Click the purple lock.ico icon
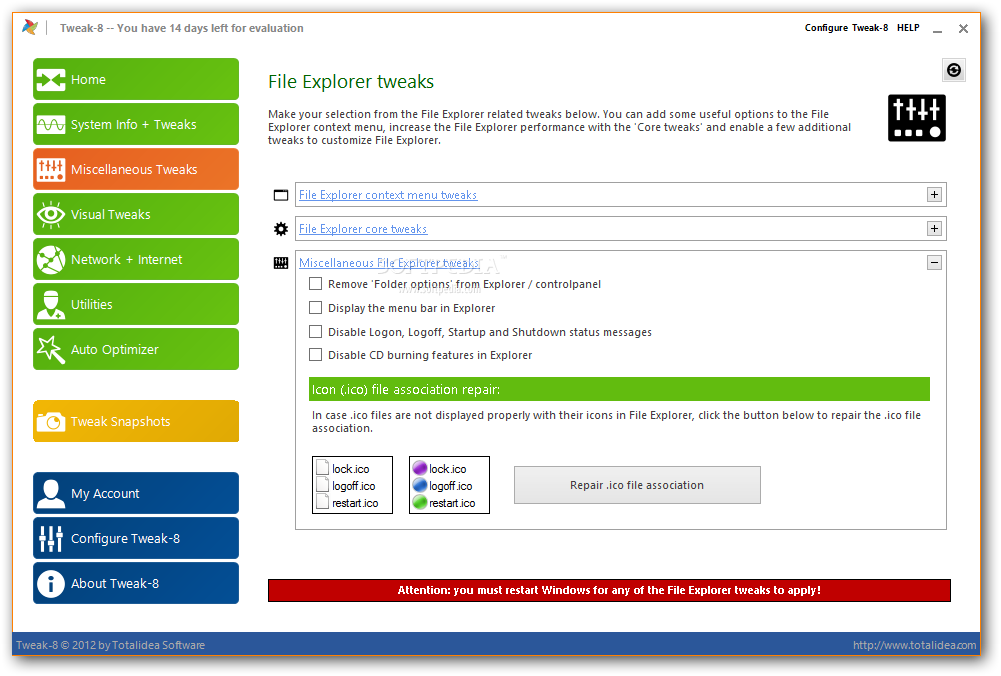Viewport: 1001px width, 676px height. tap(419, 469)
